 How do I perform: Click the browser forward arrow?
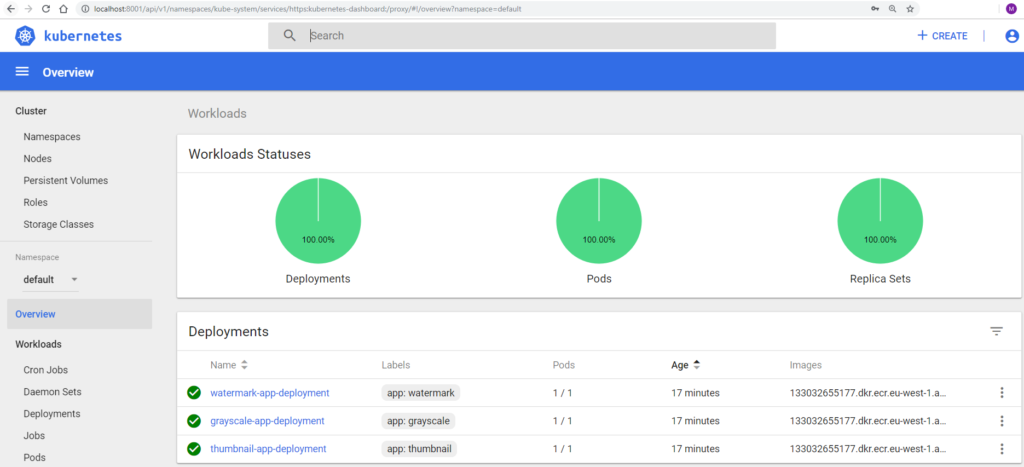tap(28, 9)
